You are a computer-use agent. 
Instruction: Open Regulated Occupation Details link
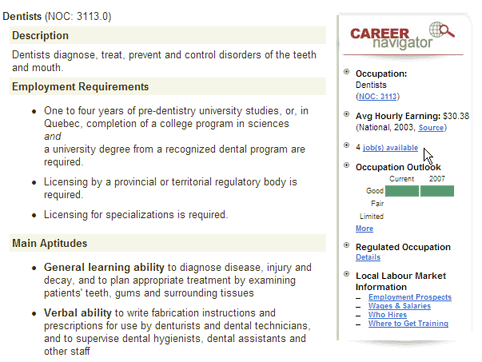click(x=368, y=257)
